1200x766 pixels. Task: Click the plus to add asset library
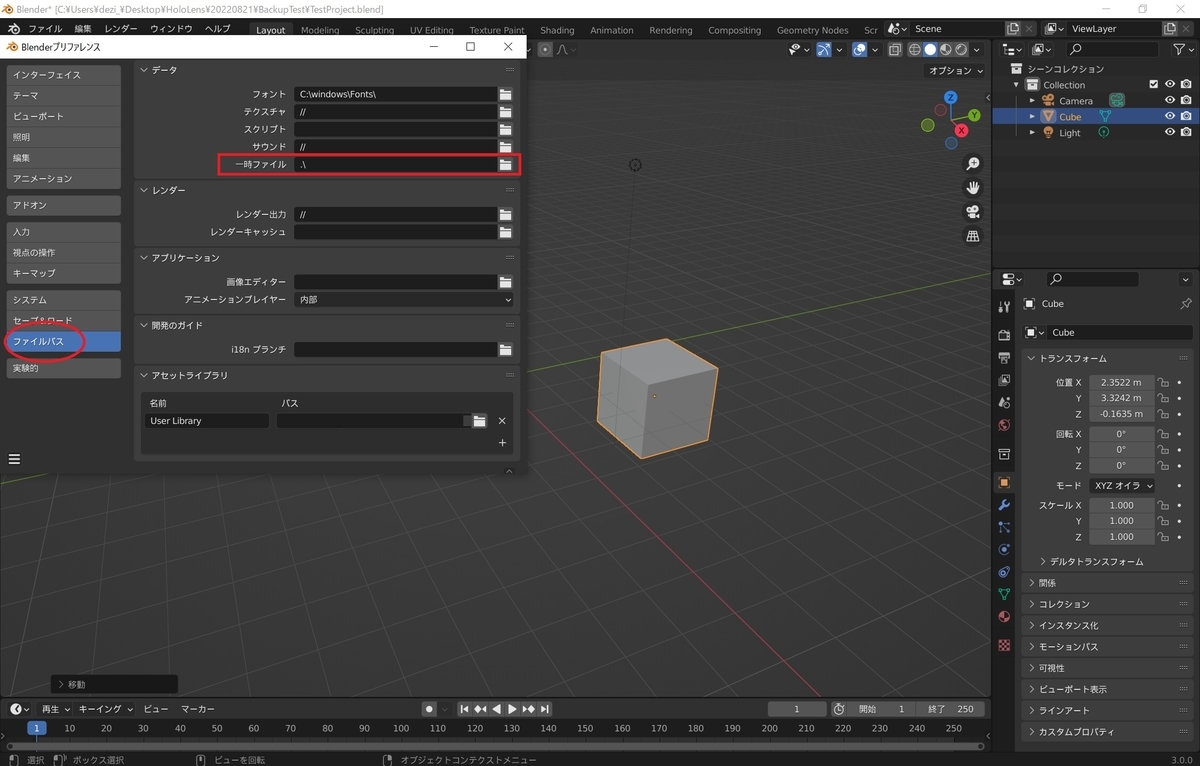502,442
